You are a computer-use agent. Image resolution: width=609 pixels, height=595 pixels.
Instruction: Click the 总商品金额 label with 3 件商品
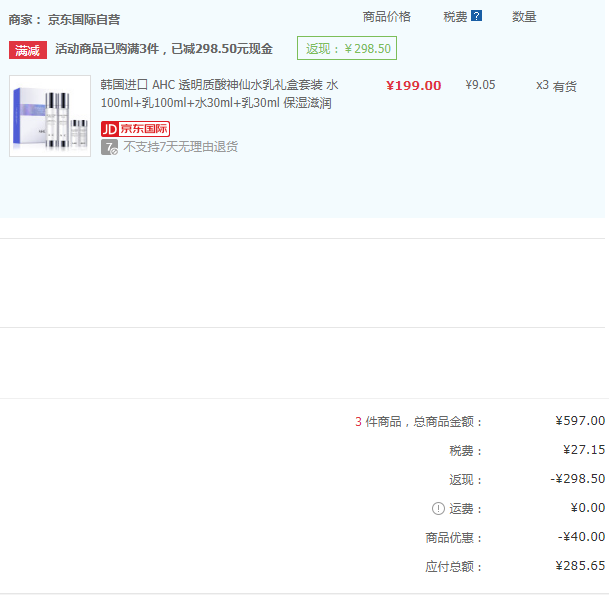click(418, 422)
